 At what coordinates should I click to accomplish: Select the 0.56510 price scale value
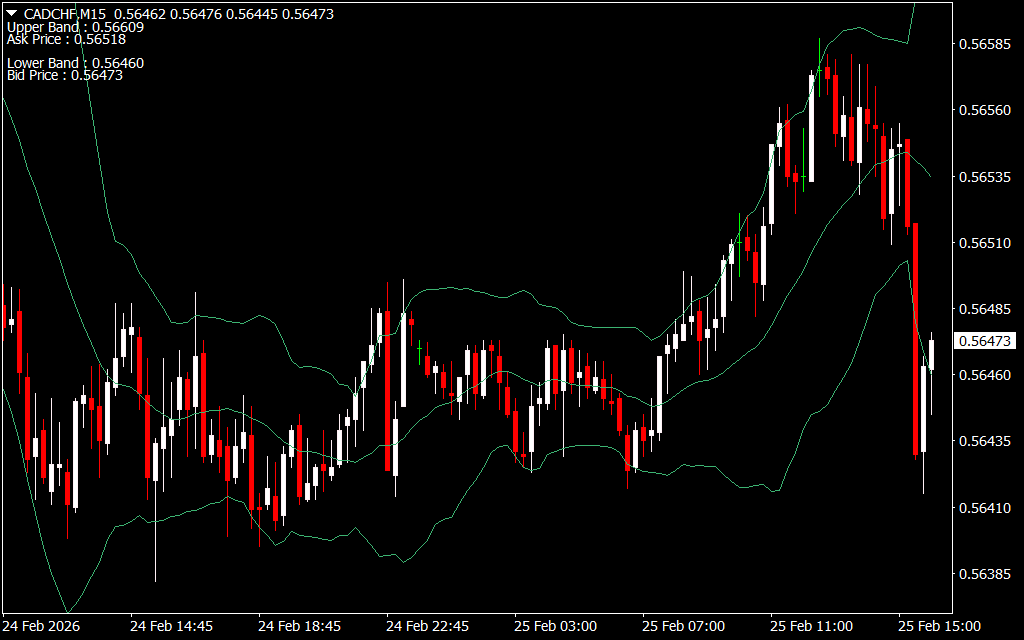(x=985, y=243)
